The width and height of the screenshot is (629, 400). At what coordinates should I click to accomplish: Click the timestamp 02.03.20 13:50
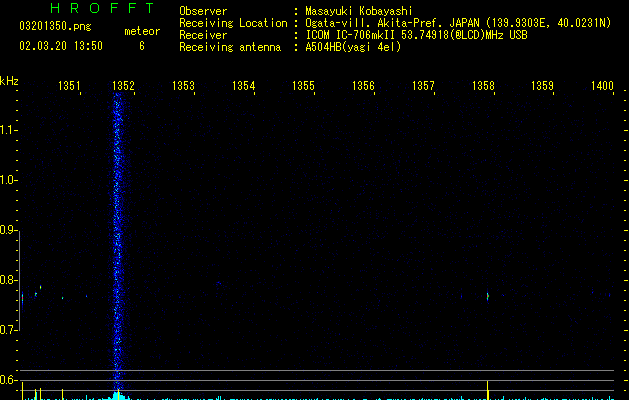(x=61, y=46)
